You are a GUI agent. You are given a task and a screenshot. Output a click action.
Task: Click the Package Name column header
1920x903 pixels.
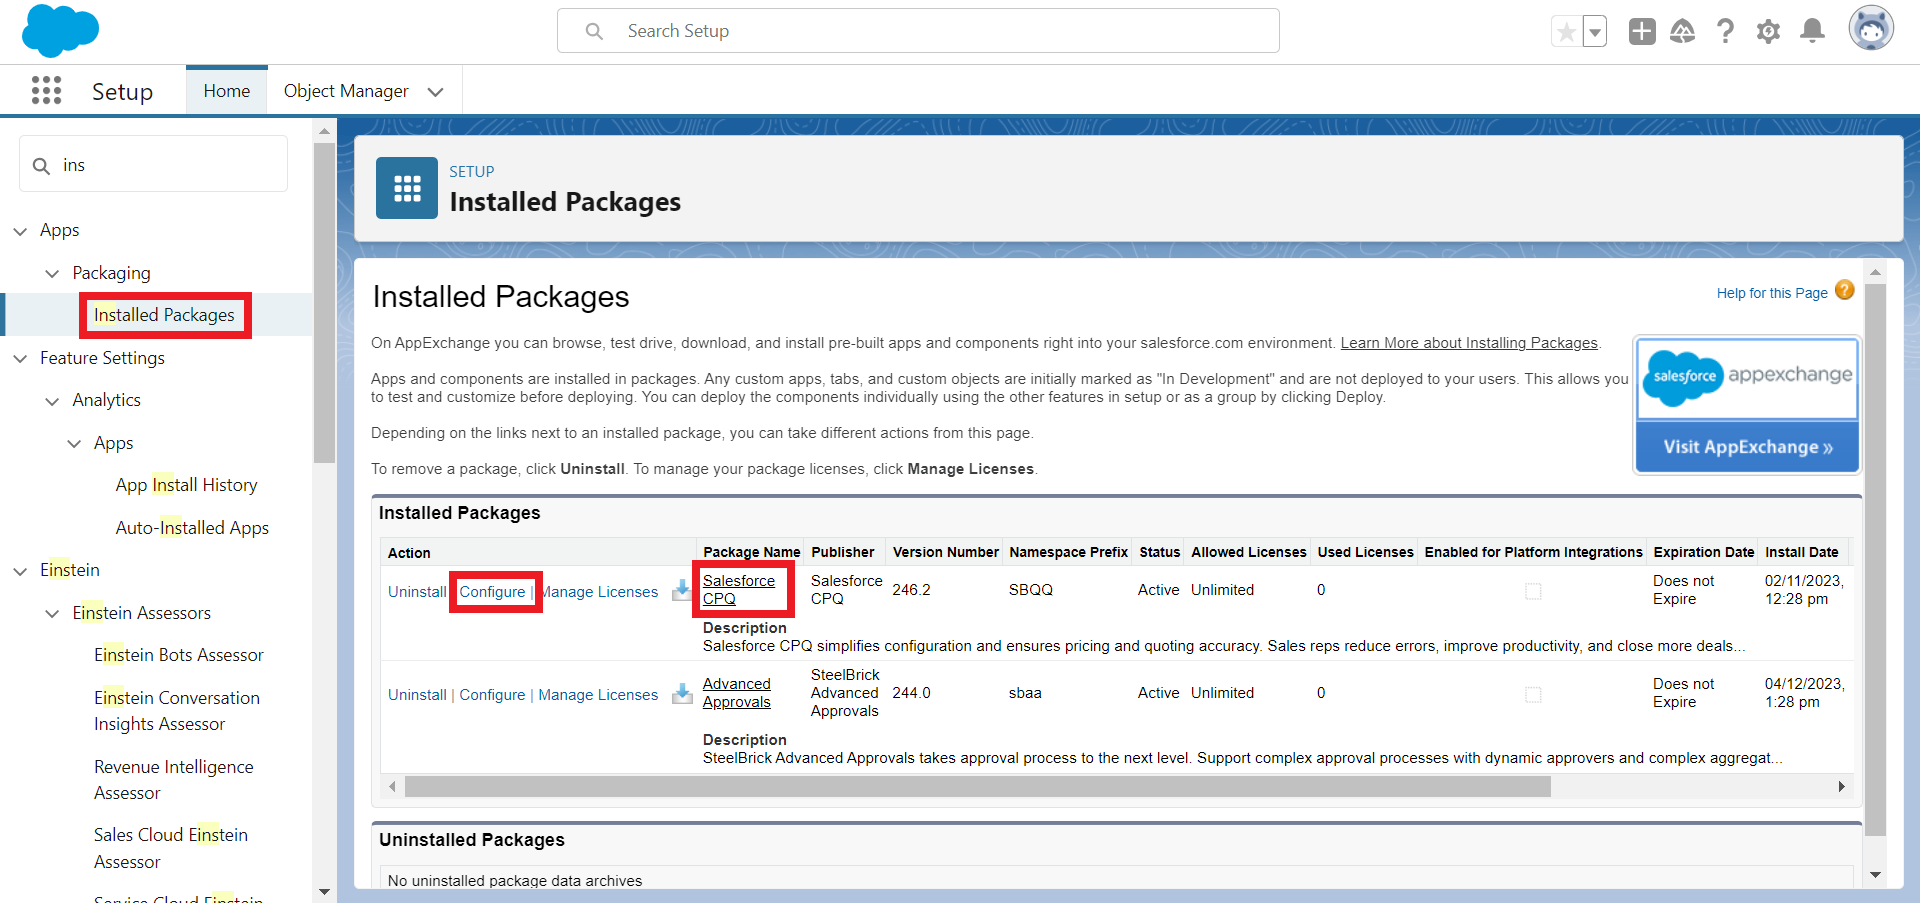click(x=752, y=552)
